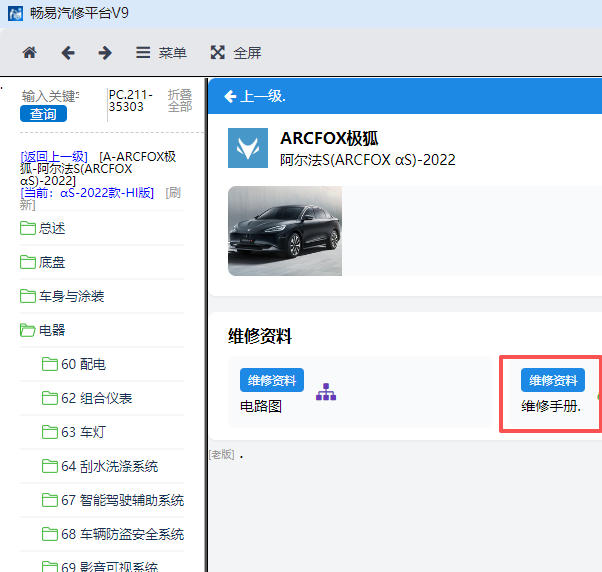This screenshot has height=572, width=602.
Task: Navigate forward with the right arrow
Action: 104,53
